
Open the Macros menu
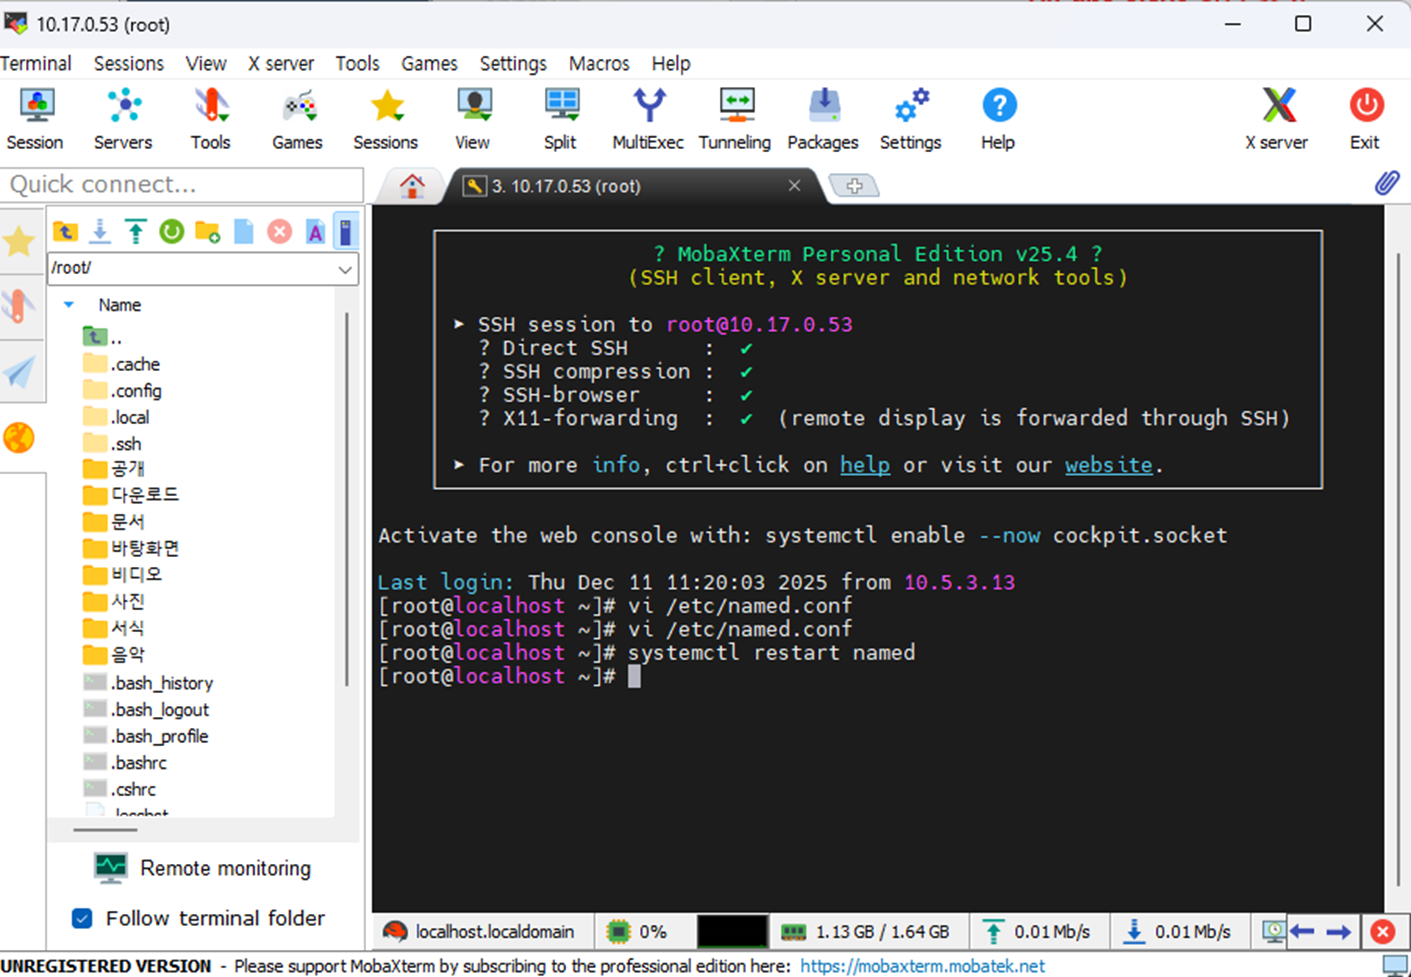tap(599, 63)
